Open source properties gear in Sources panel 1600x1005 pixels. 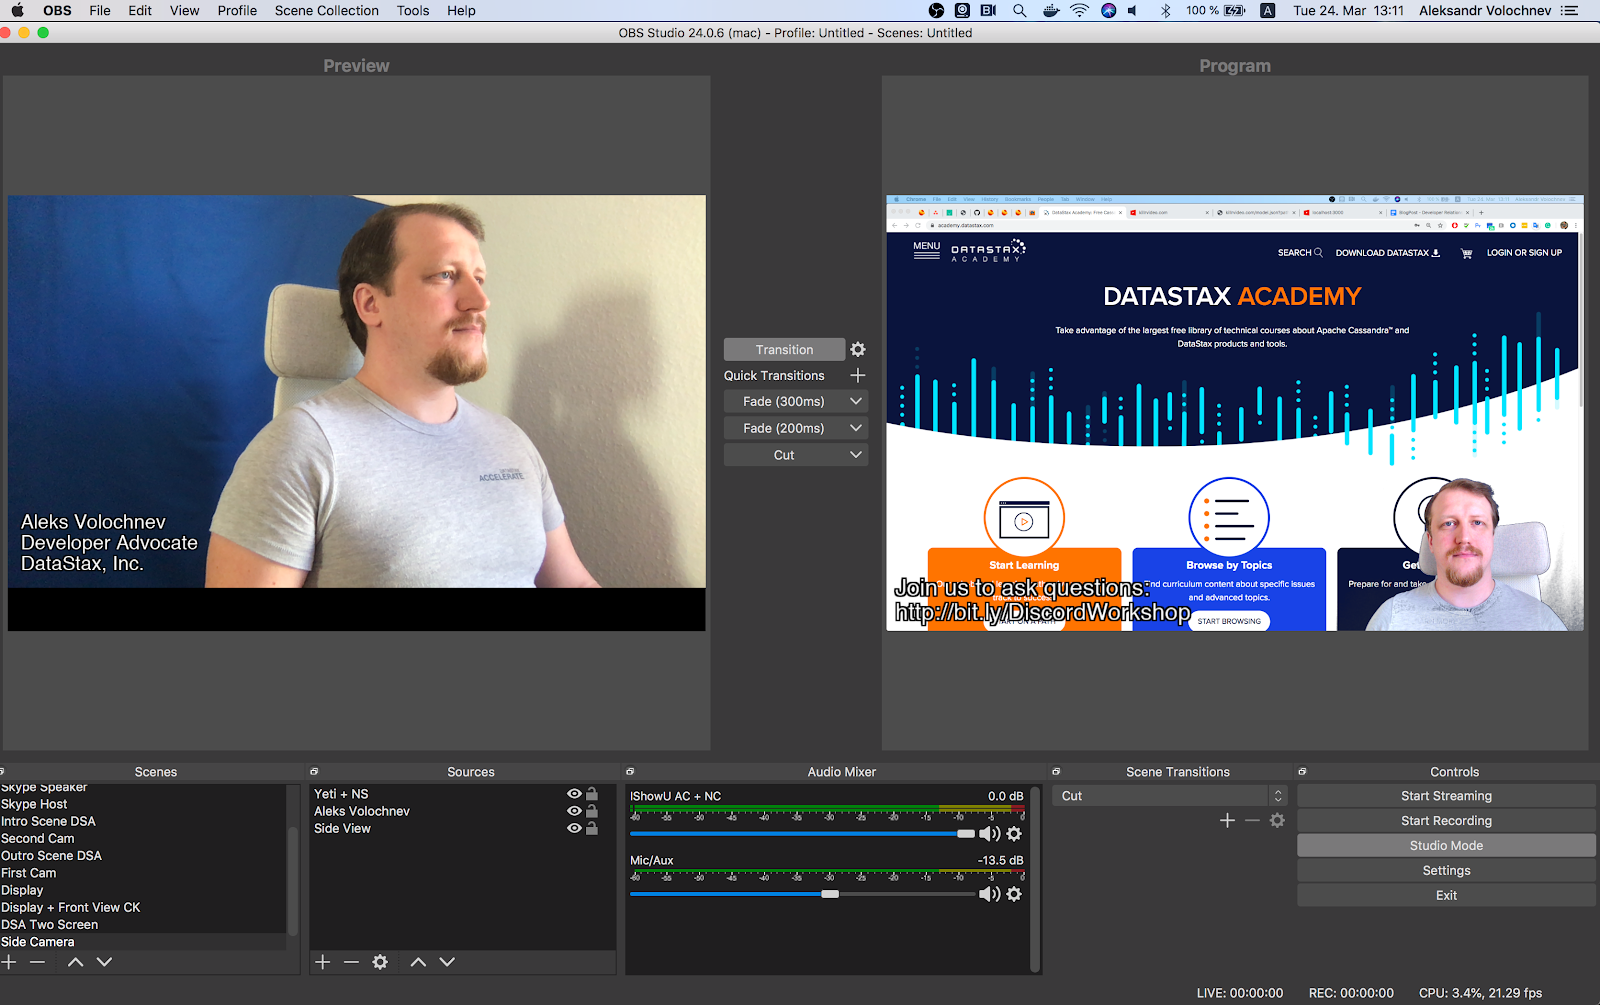(380, 962)
